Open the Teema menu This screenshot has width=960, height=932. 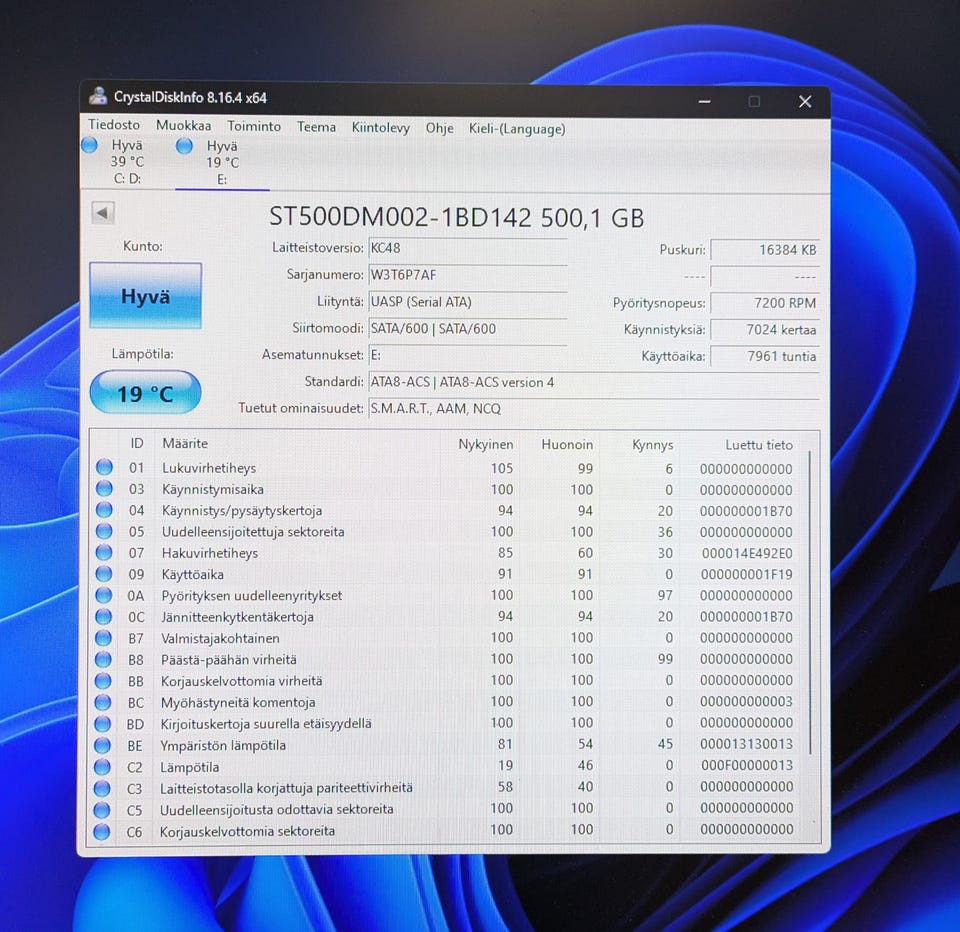tap(316, 127)
